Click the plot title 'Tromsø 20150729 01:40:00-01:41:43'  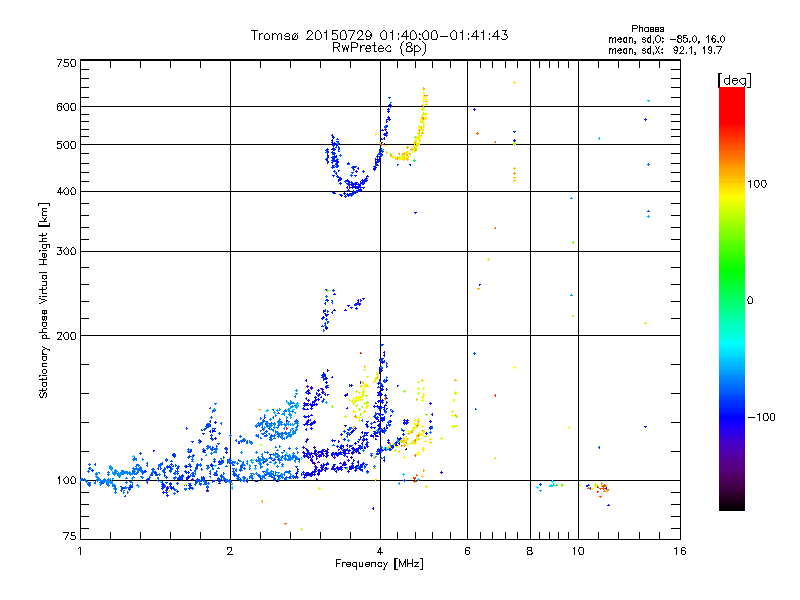[x=379, y=35]
